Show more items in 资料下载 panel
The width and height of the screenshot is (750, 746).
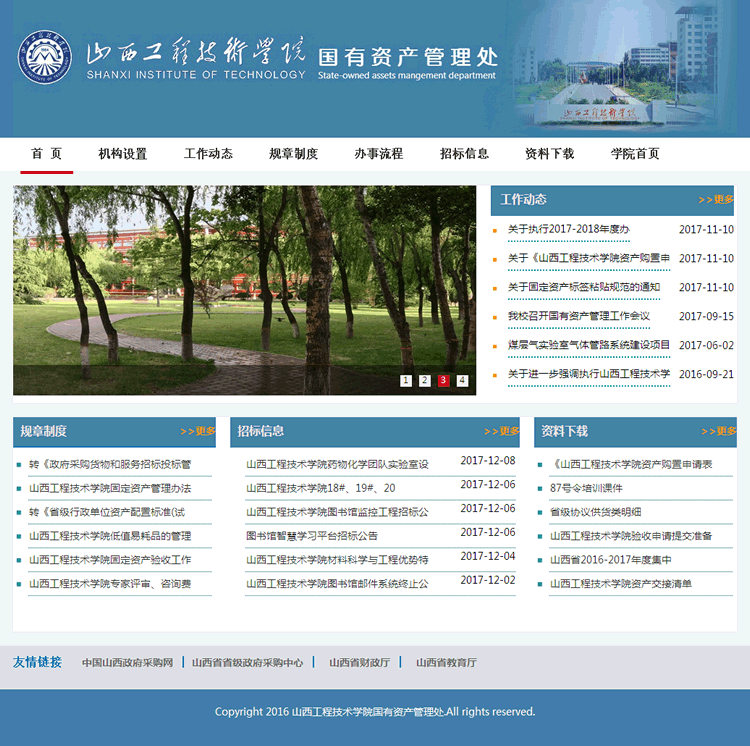[719, 432]
